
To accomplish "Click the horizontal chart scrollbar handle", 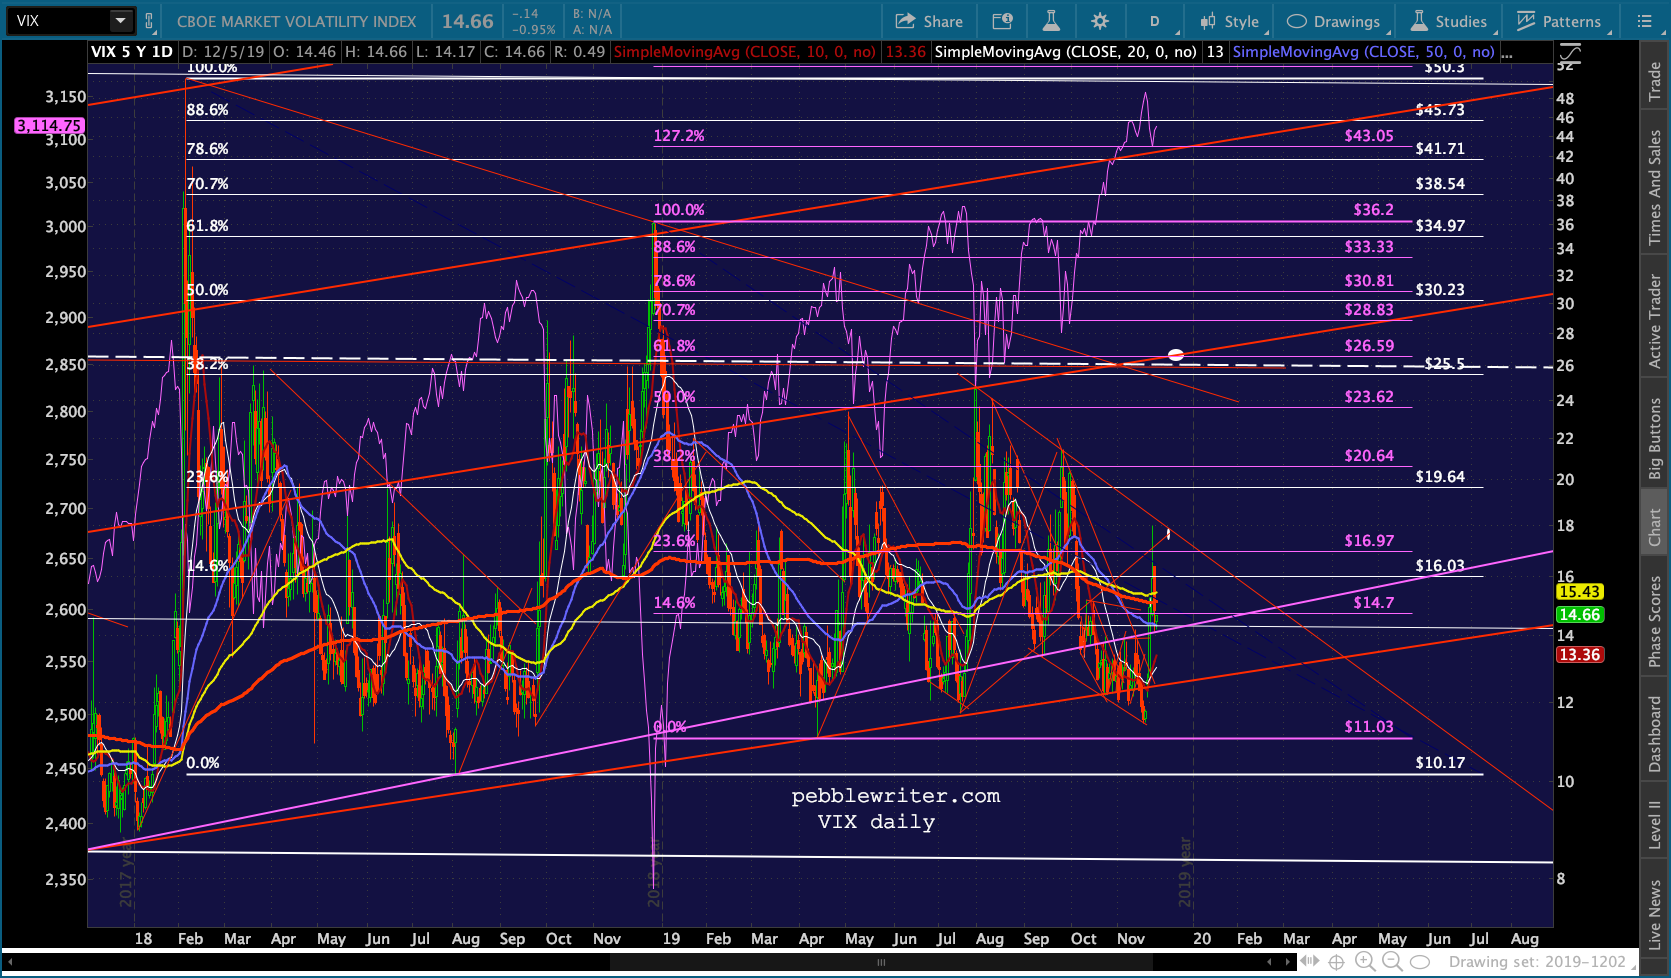I will (x=881, y=962).
